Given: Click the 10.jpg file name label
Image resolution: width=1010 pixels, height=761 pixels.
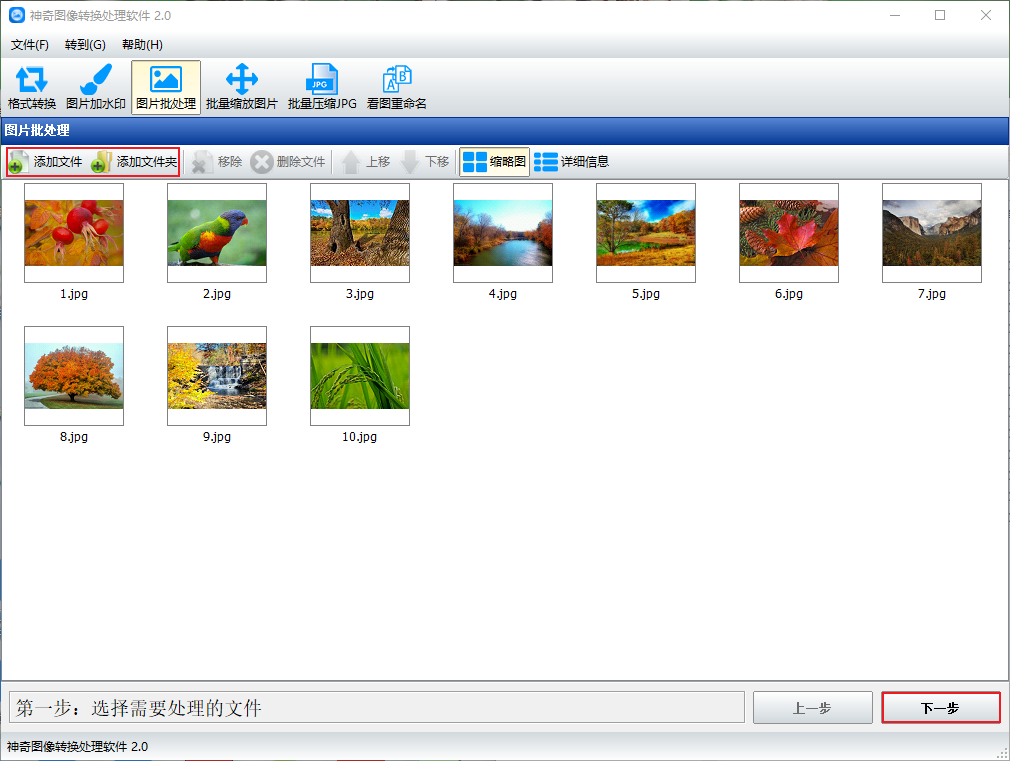Looking at the screenshot, I should pos(360,437).
